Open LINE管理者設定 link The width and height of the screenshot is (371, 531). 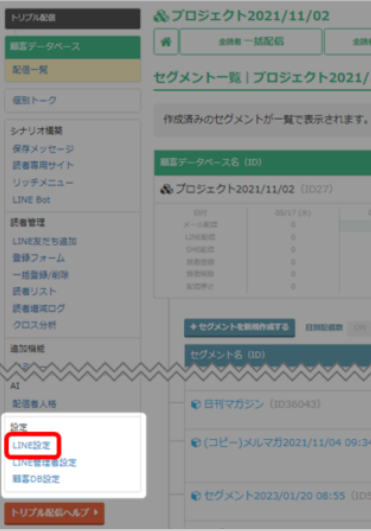(x=44, y=462)
